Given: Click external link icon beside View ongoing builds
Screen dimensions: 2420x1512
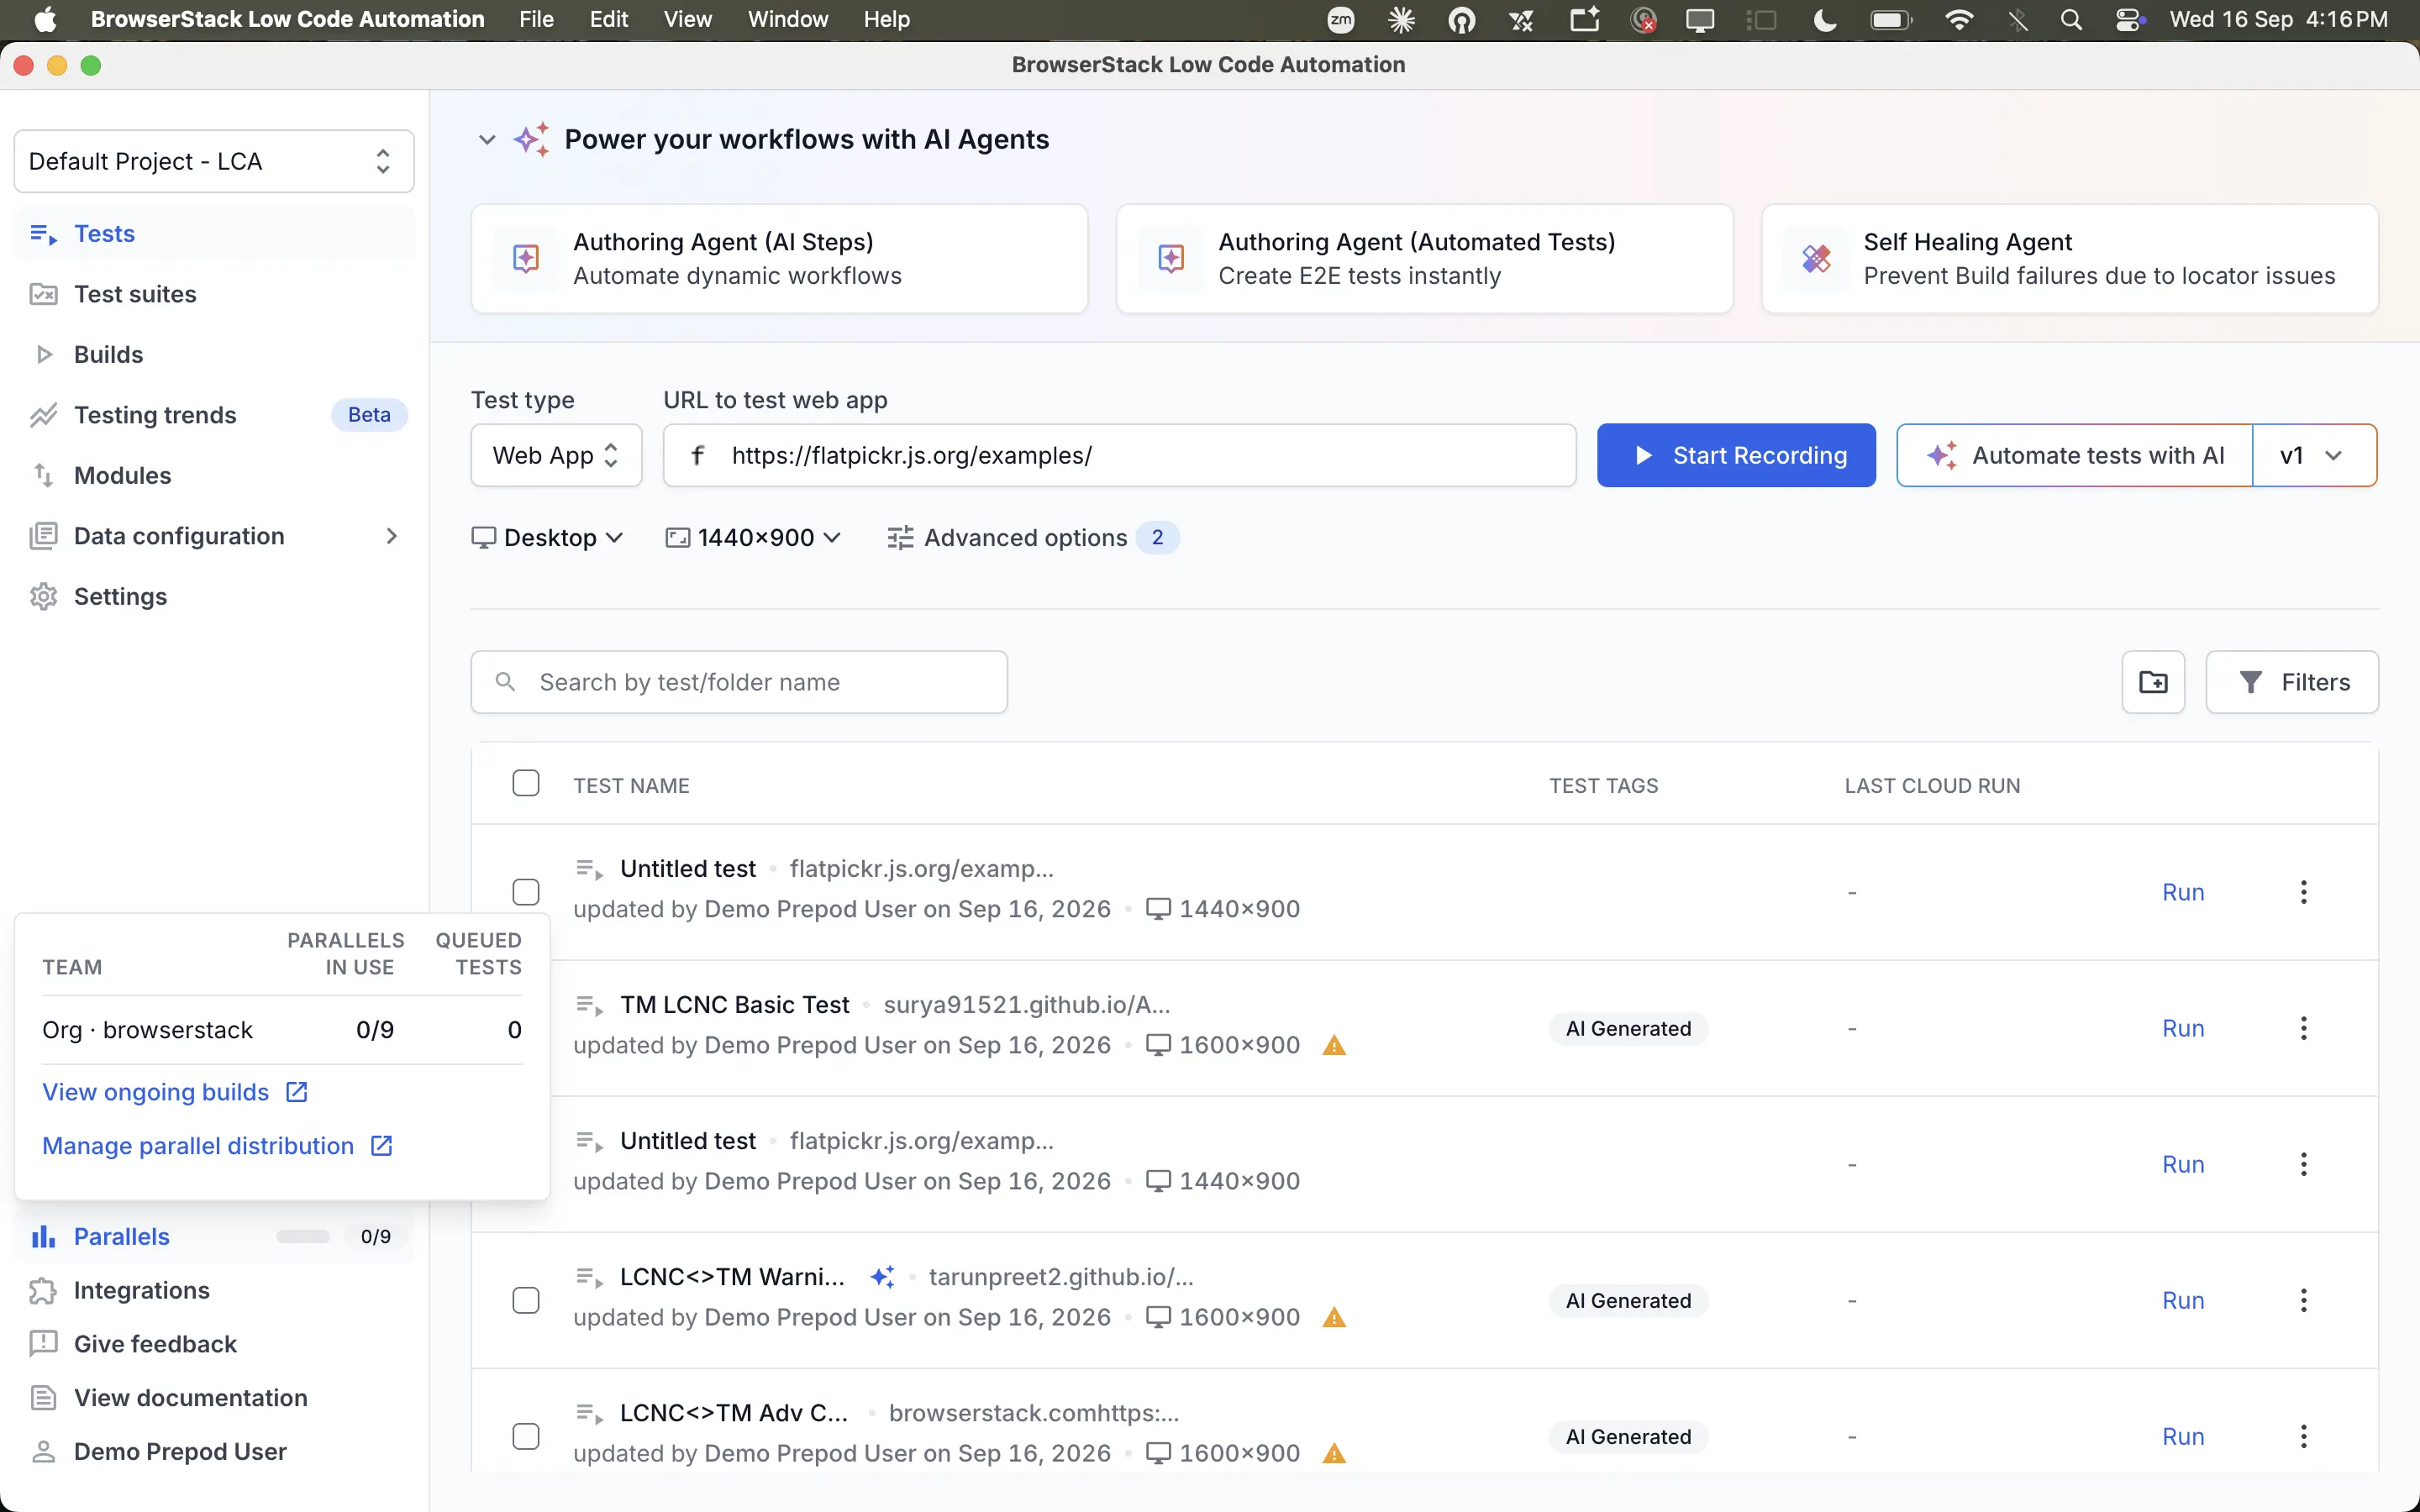Looking at the screenshot, I should point(297,1092).
